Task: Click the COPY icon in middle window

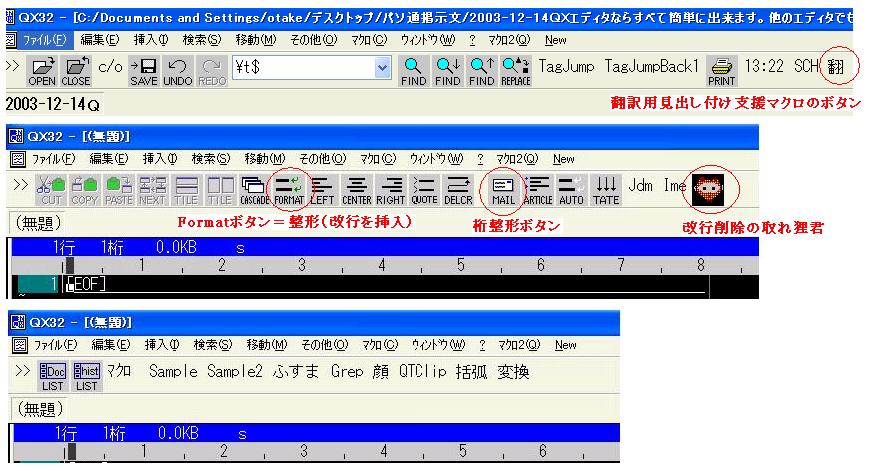Action: (x=85, y=190)
